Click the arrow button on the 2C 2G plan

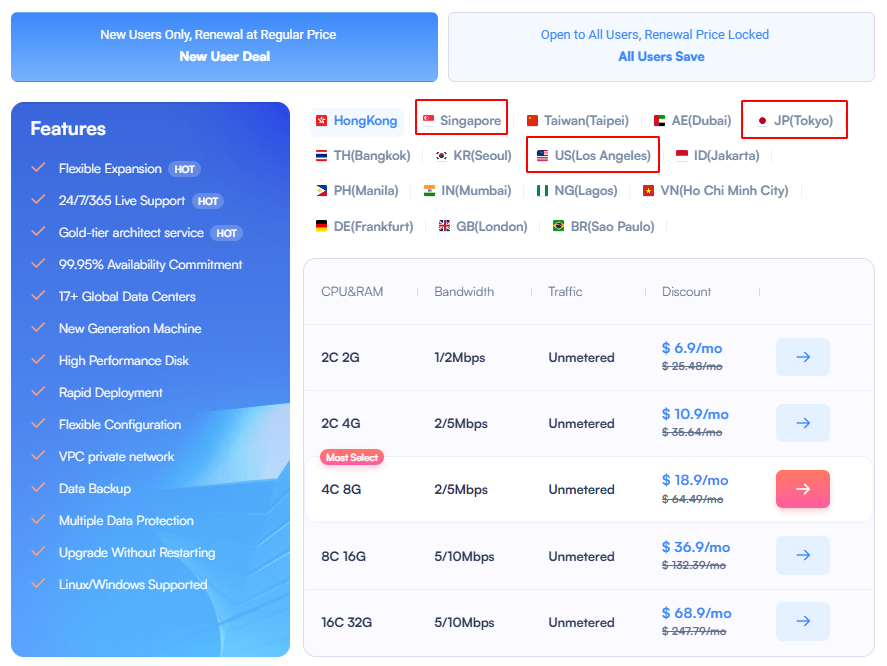803,357
